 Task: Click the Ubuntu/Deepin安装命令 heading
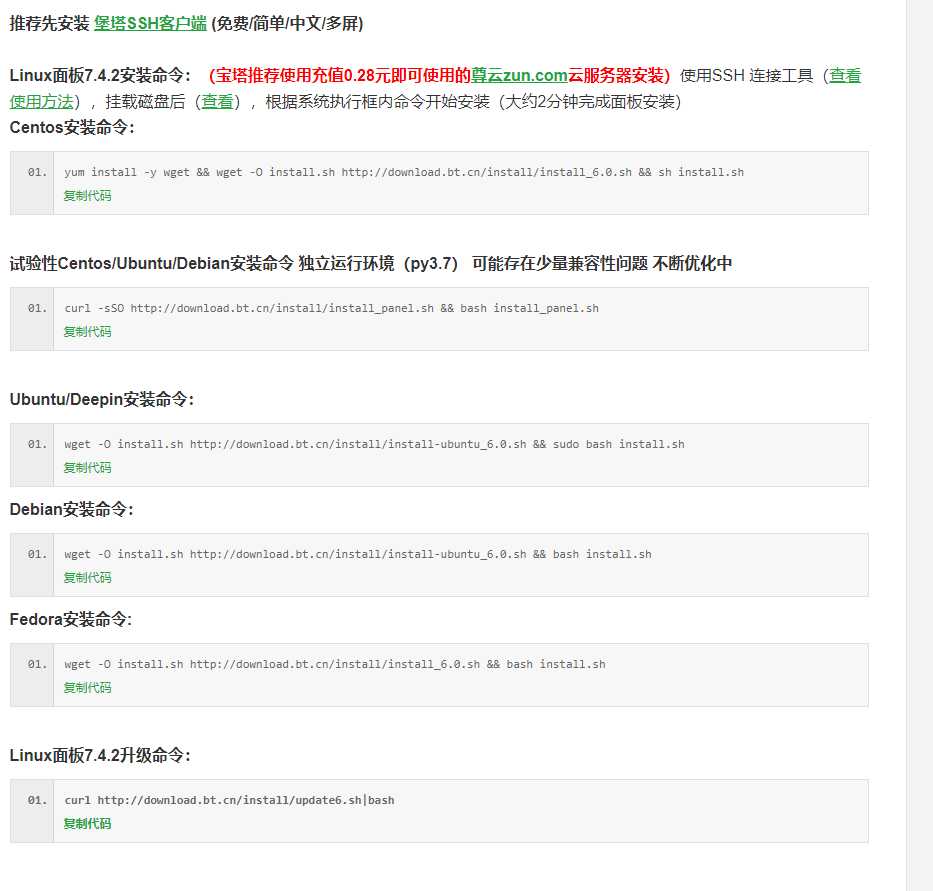coord(102,399)
